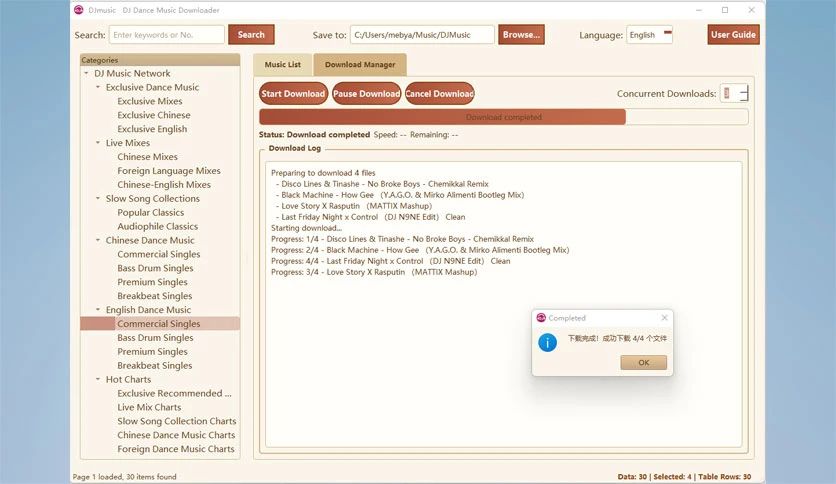Focus the search keywords input field

pyautogui.click(x=167, y=35)
